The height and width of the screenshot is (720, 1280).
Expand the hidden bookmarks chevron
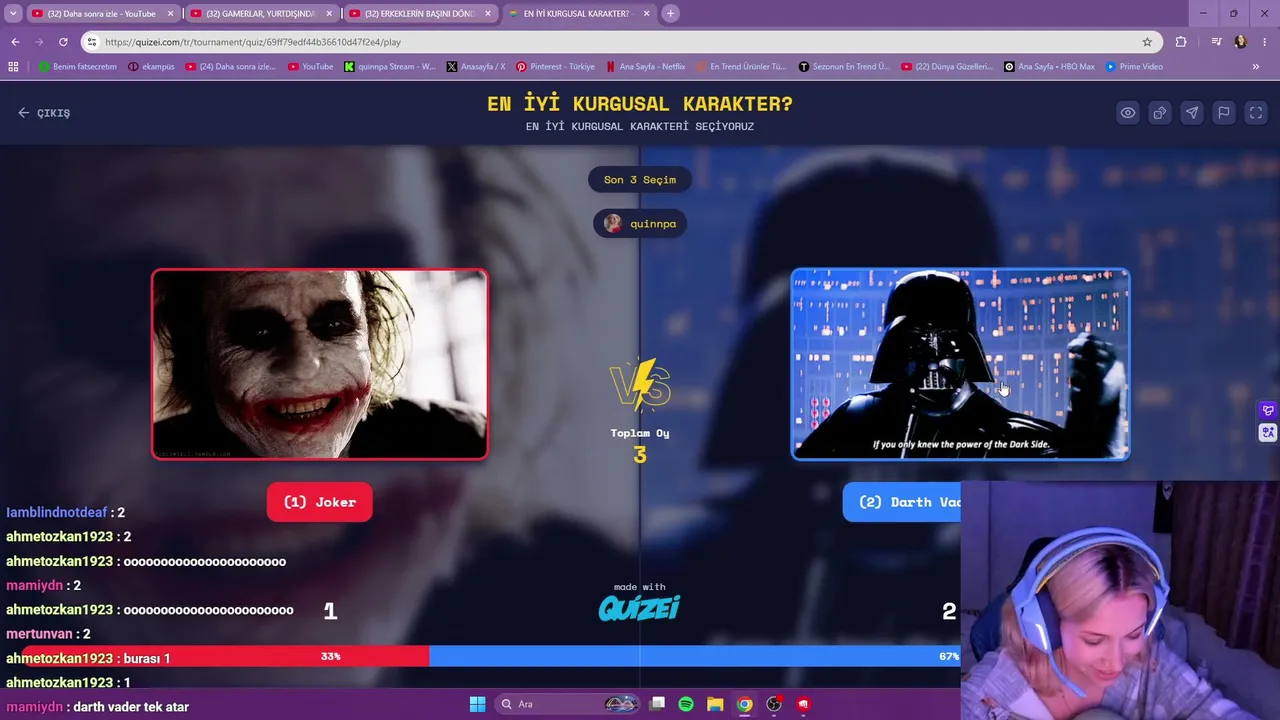(1256, 67)
